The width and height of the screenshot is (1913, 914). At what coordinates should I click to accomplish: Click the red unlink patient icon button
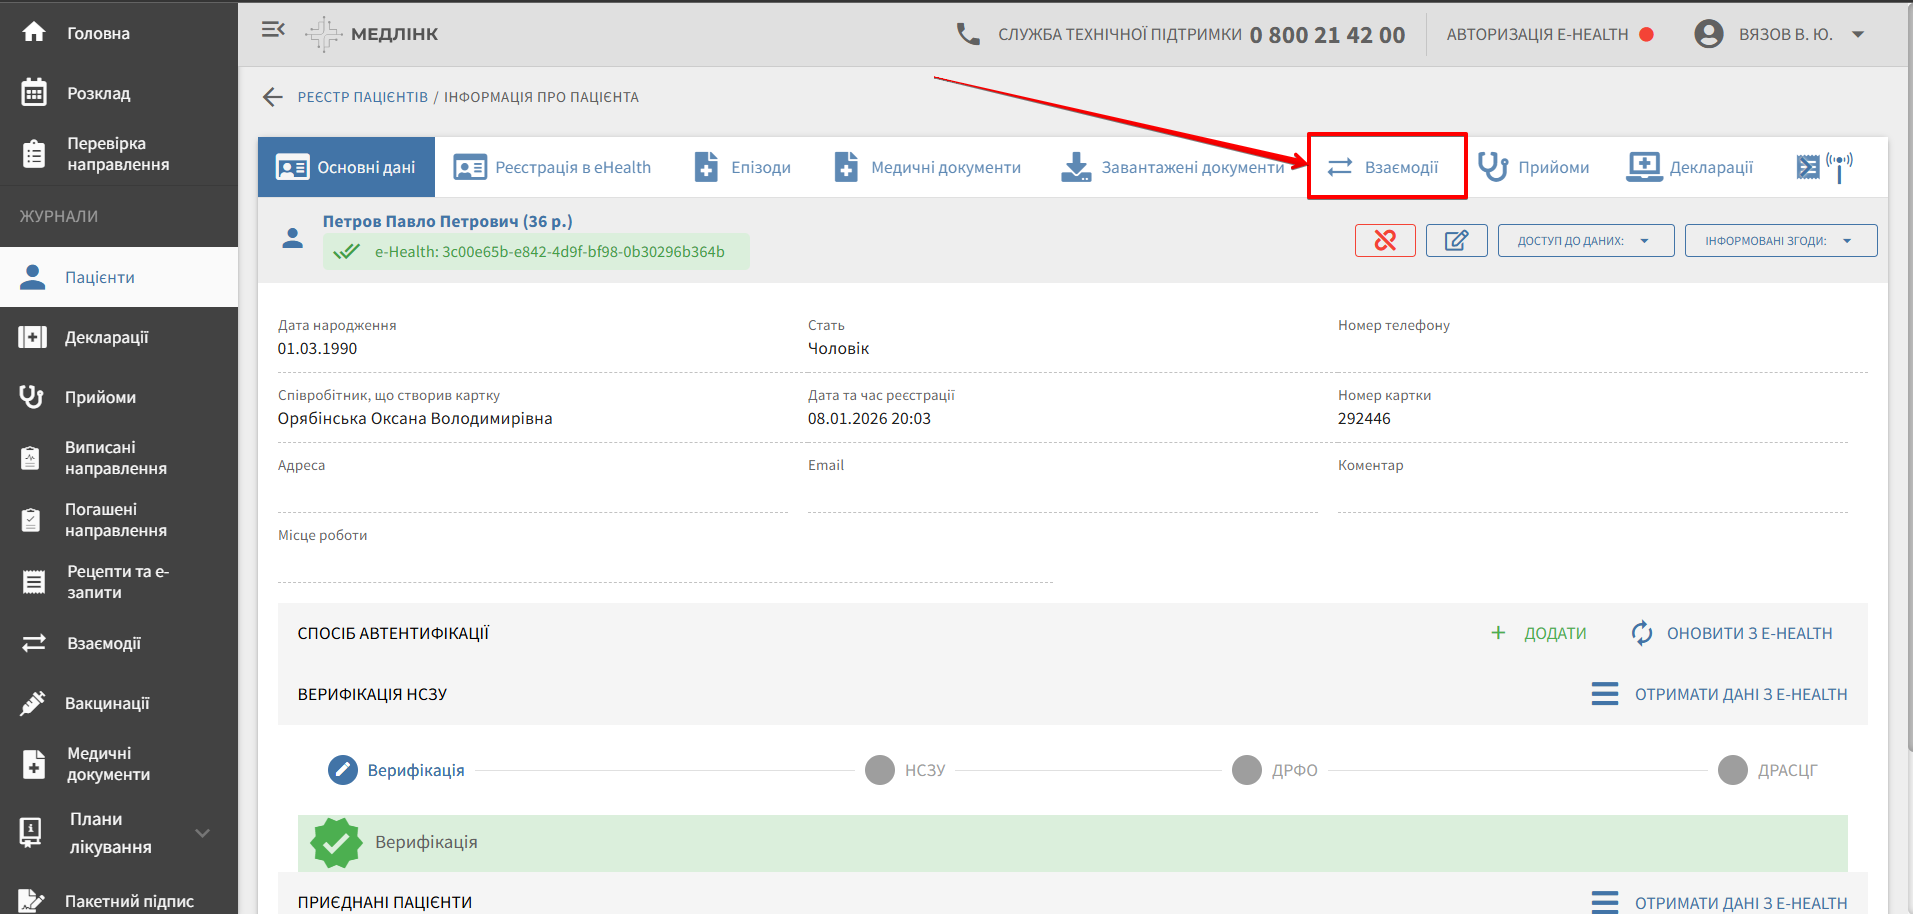tap(1384, 241)
